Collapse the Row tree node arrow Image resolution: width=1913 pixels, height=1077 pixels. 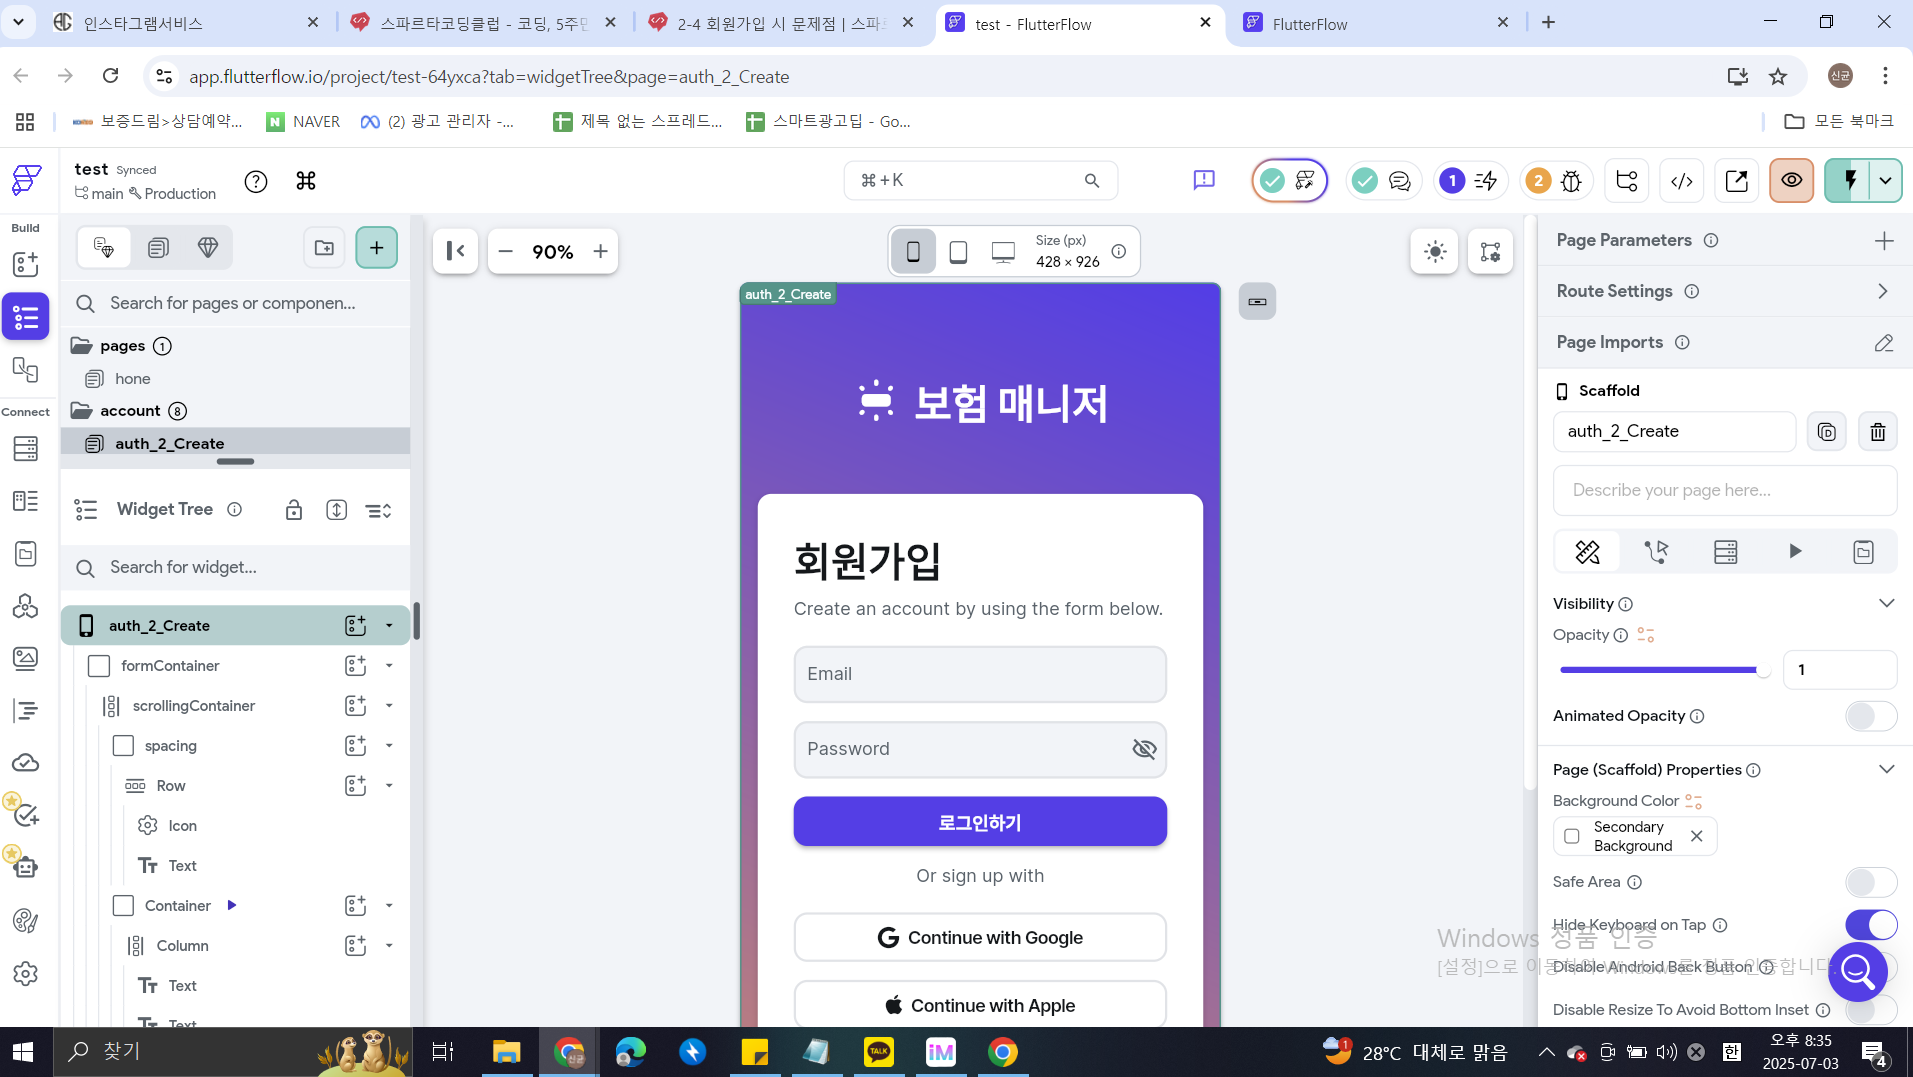(389, 786)
